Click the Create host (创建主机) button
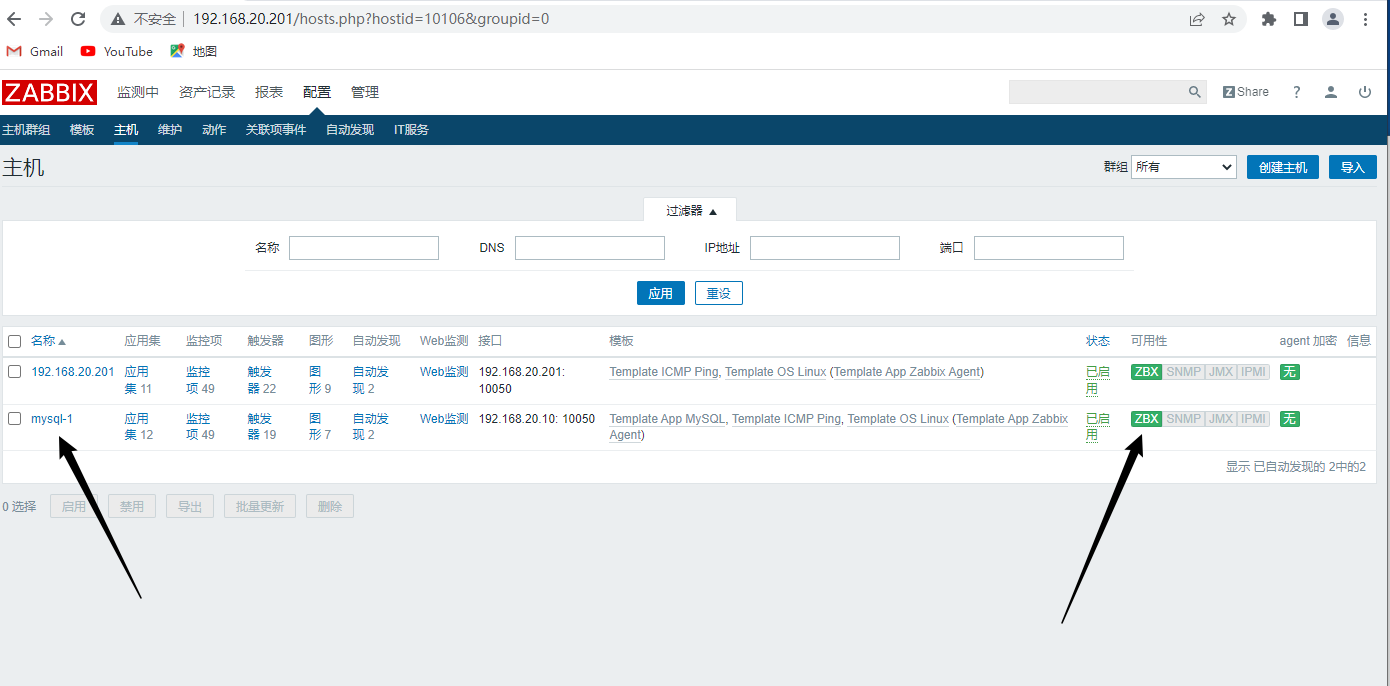 pyautogui.click(x=1282, y=167)
